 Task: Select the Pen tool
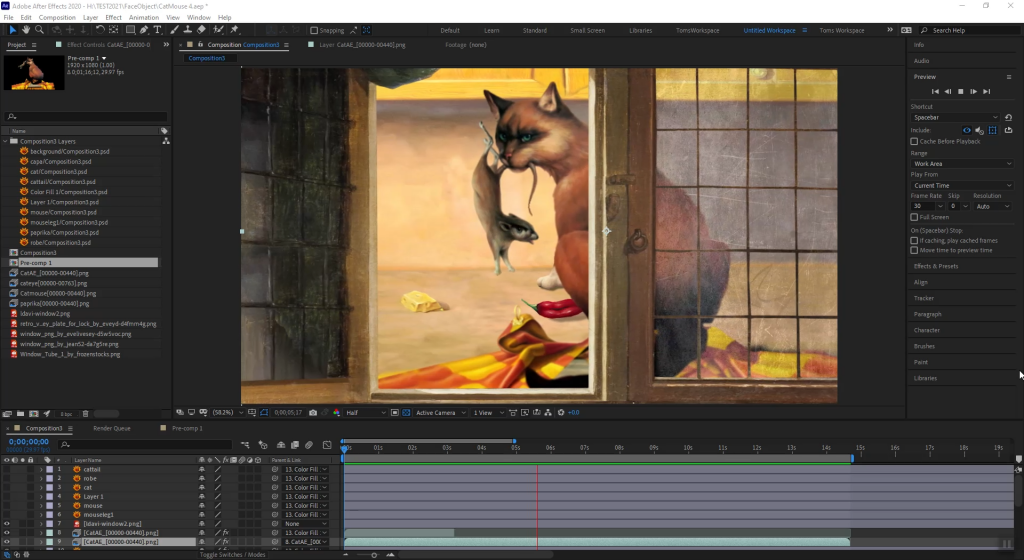point(144,30)
